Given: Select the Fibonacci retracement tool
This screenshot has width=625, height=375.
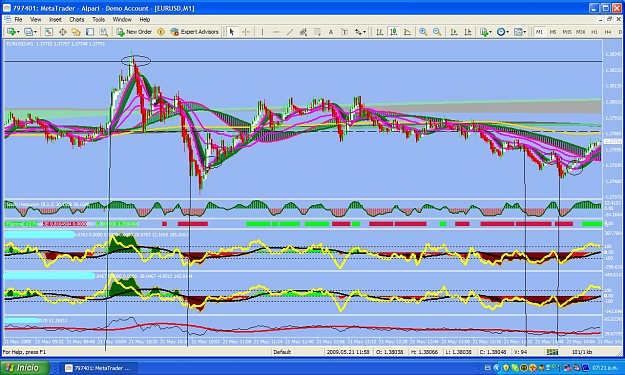Looking at the screenshot, I should (x=317, y=32).
